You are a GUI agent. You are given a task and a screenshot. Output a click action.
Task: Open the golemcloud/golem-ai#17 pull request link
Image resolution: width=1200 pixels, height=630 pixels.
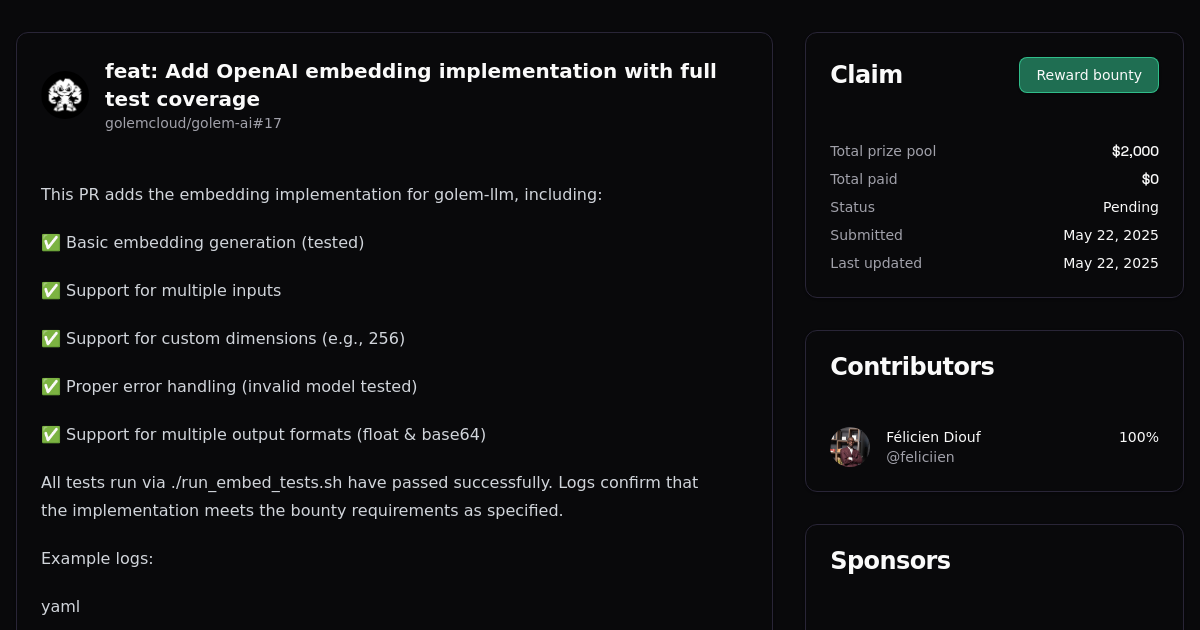[x=193, y=123]
